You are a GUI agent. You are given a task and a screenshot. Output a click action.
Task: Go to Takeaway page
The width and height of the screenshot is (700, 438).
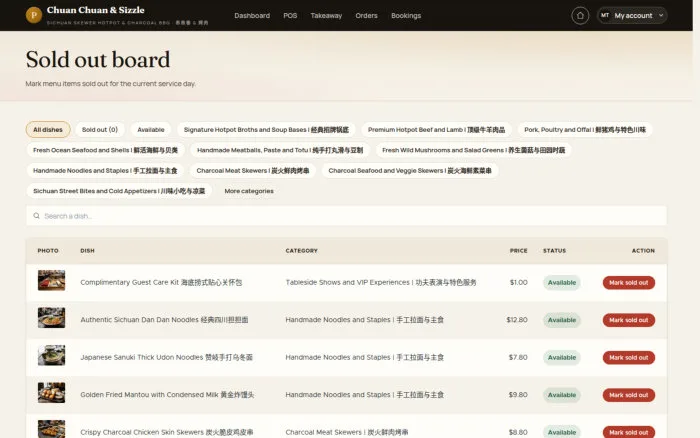326,16
